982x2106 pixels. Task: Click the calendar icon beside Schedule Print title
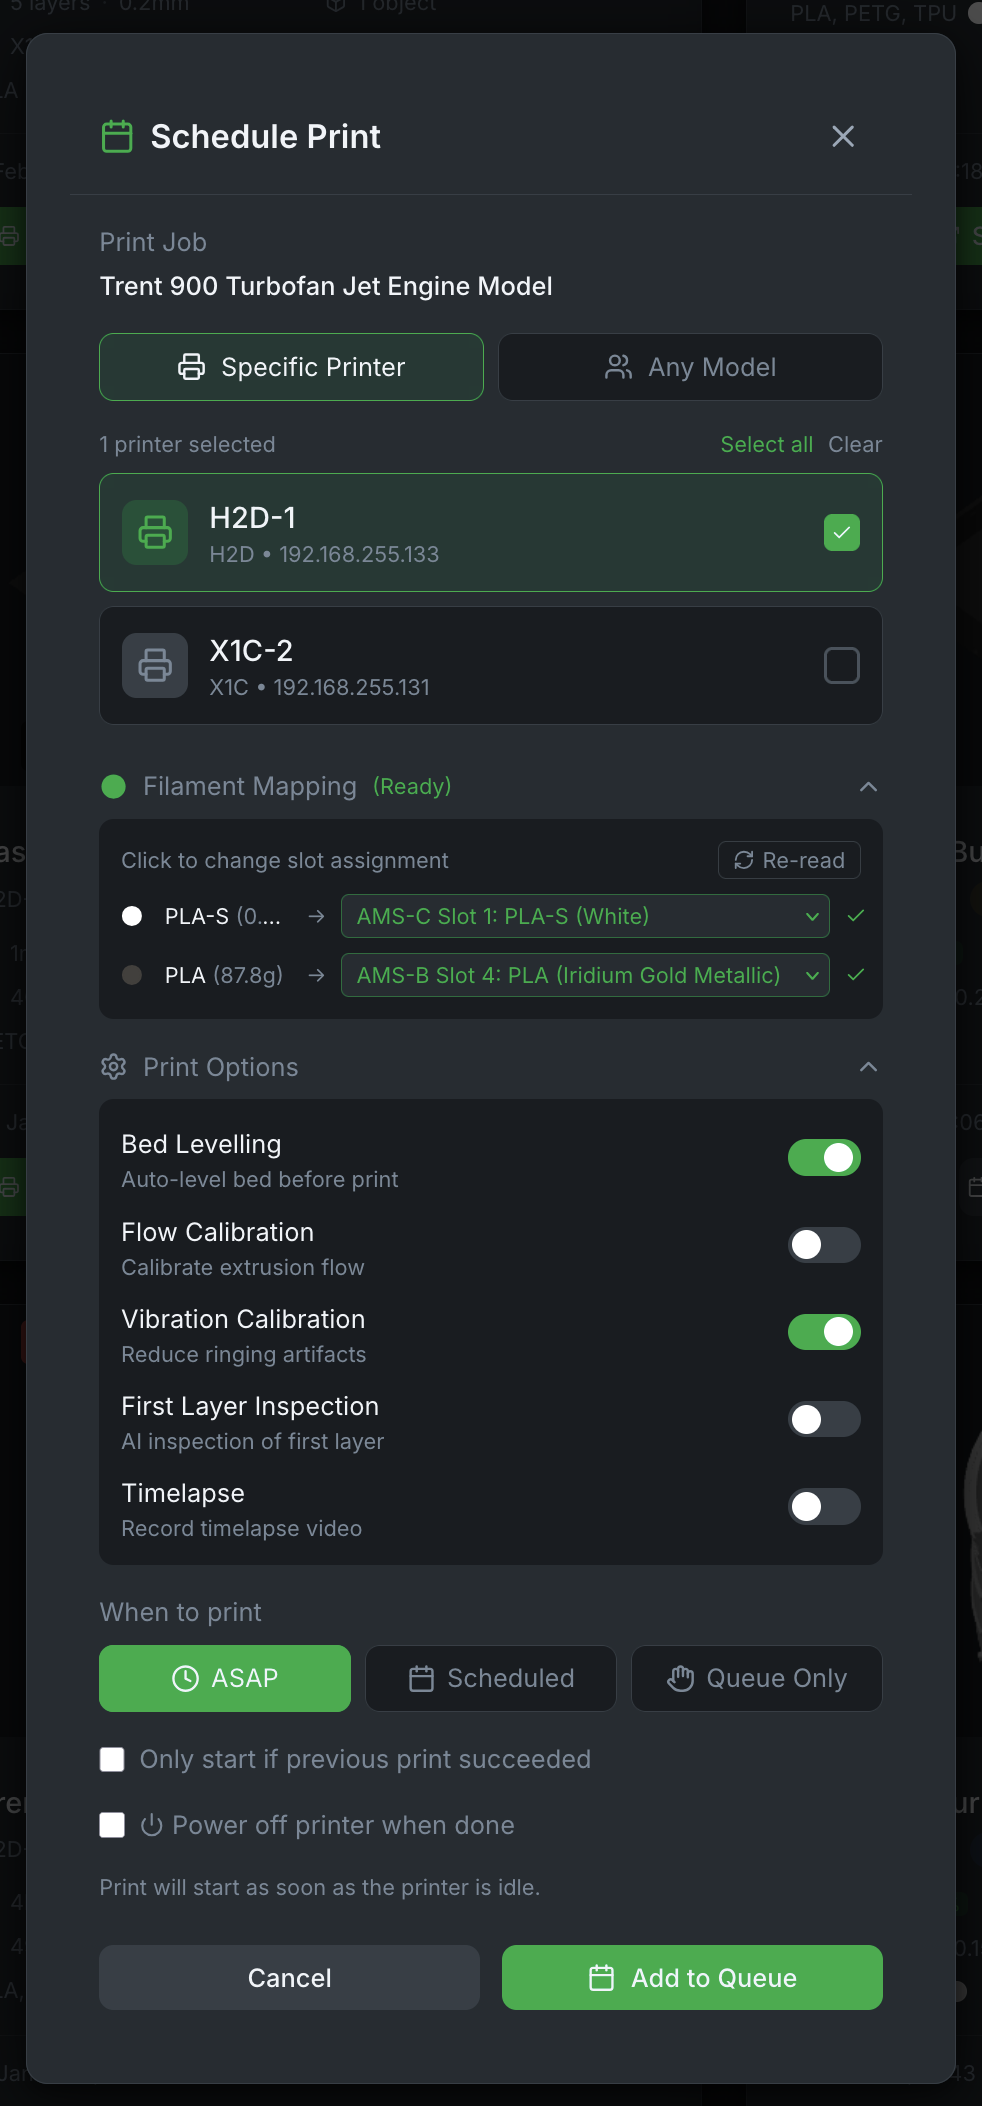(117, 136)
